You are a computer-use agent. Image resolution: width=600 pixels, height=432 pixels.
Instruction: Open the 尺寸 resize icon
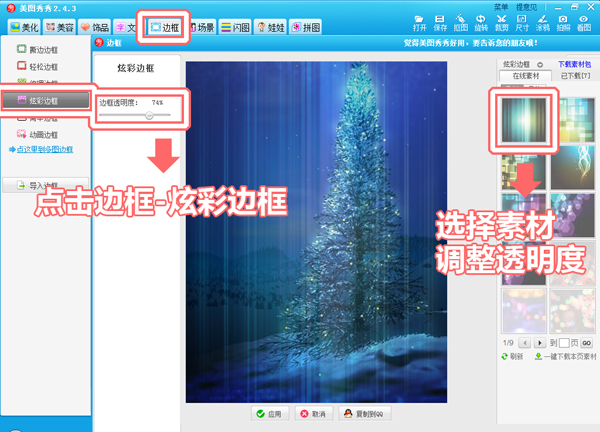pos(522,23)
